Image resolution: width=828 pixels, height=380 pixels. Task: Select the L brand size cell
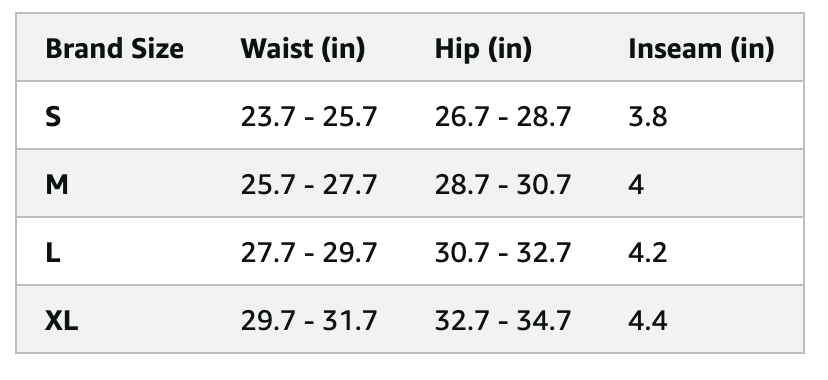[x=53, y=253]
